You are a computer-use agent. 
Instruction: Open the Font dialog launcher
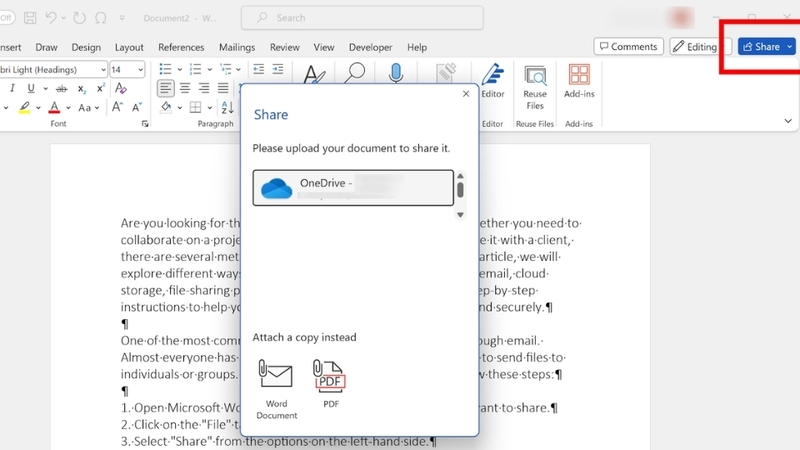click(145, 123)
